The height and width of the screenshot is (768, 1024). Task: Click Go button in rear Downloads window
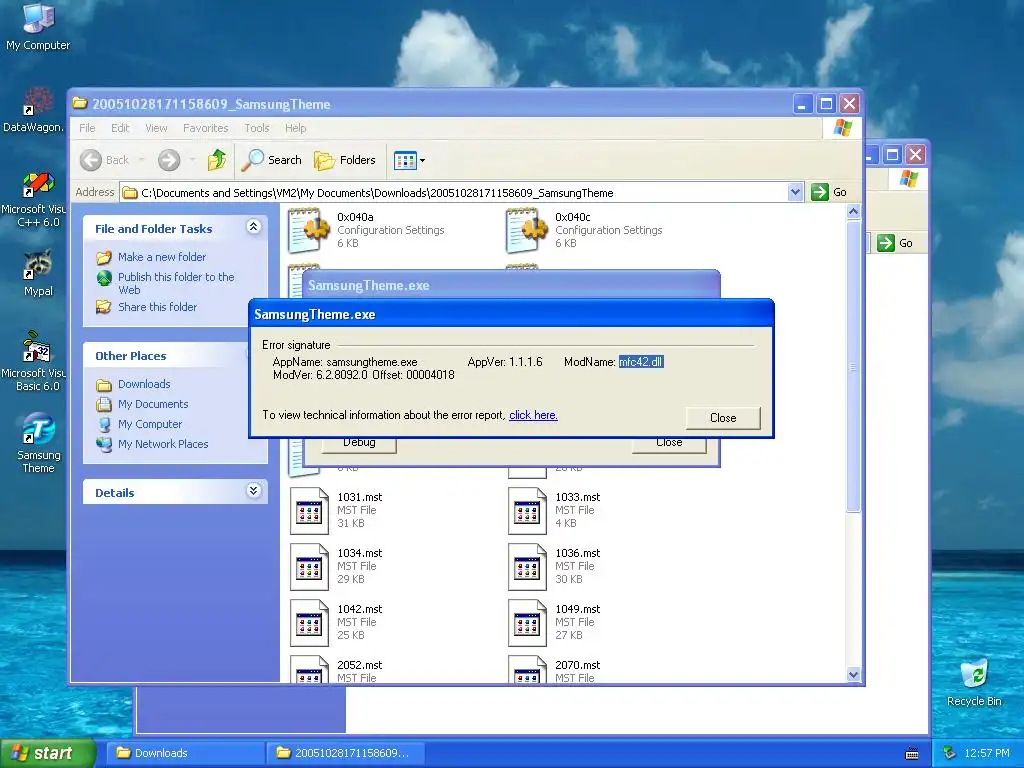point(895,243)
